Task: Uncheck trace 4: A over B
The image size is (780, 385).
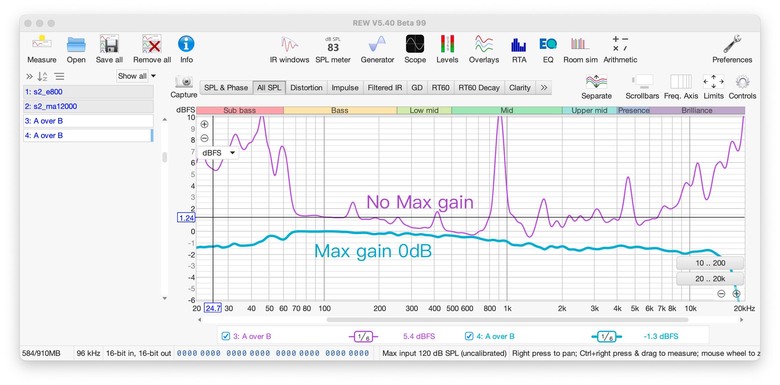Action: (469, 336)
